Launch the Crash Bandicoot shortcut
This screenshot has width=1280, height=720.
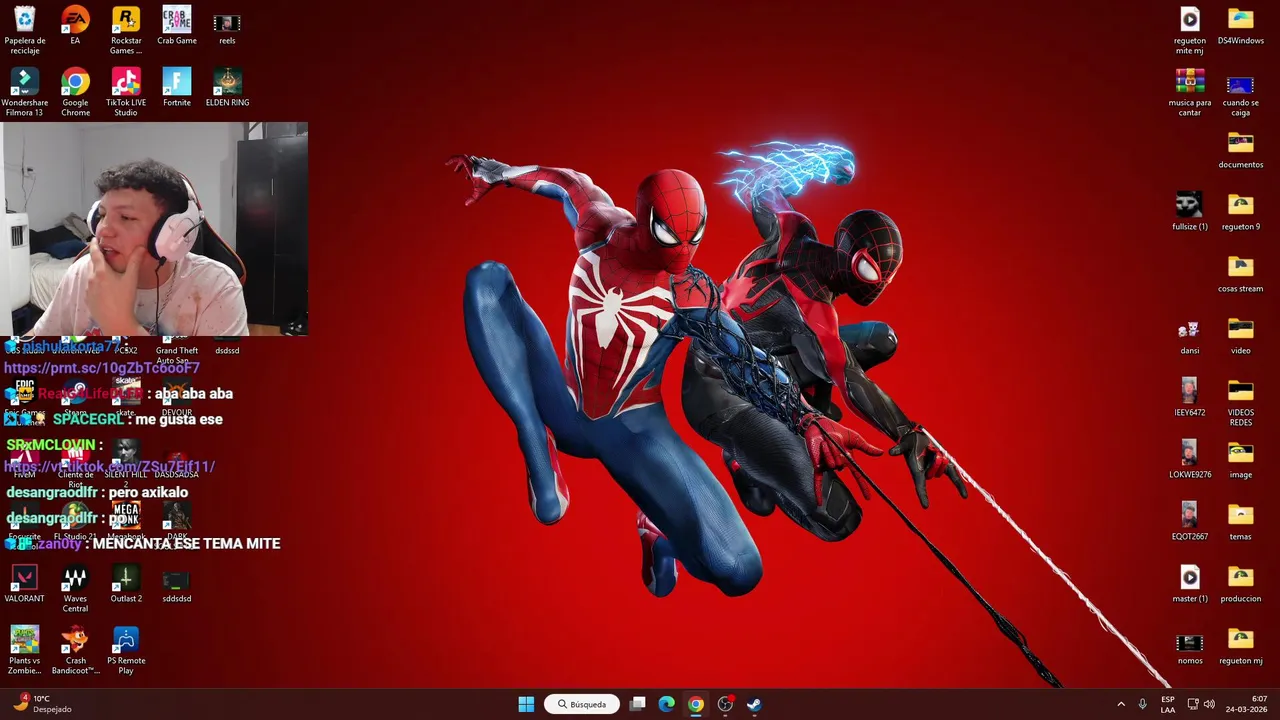click(75, 651)
